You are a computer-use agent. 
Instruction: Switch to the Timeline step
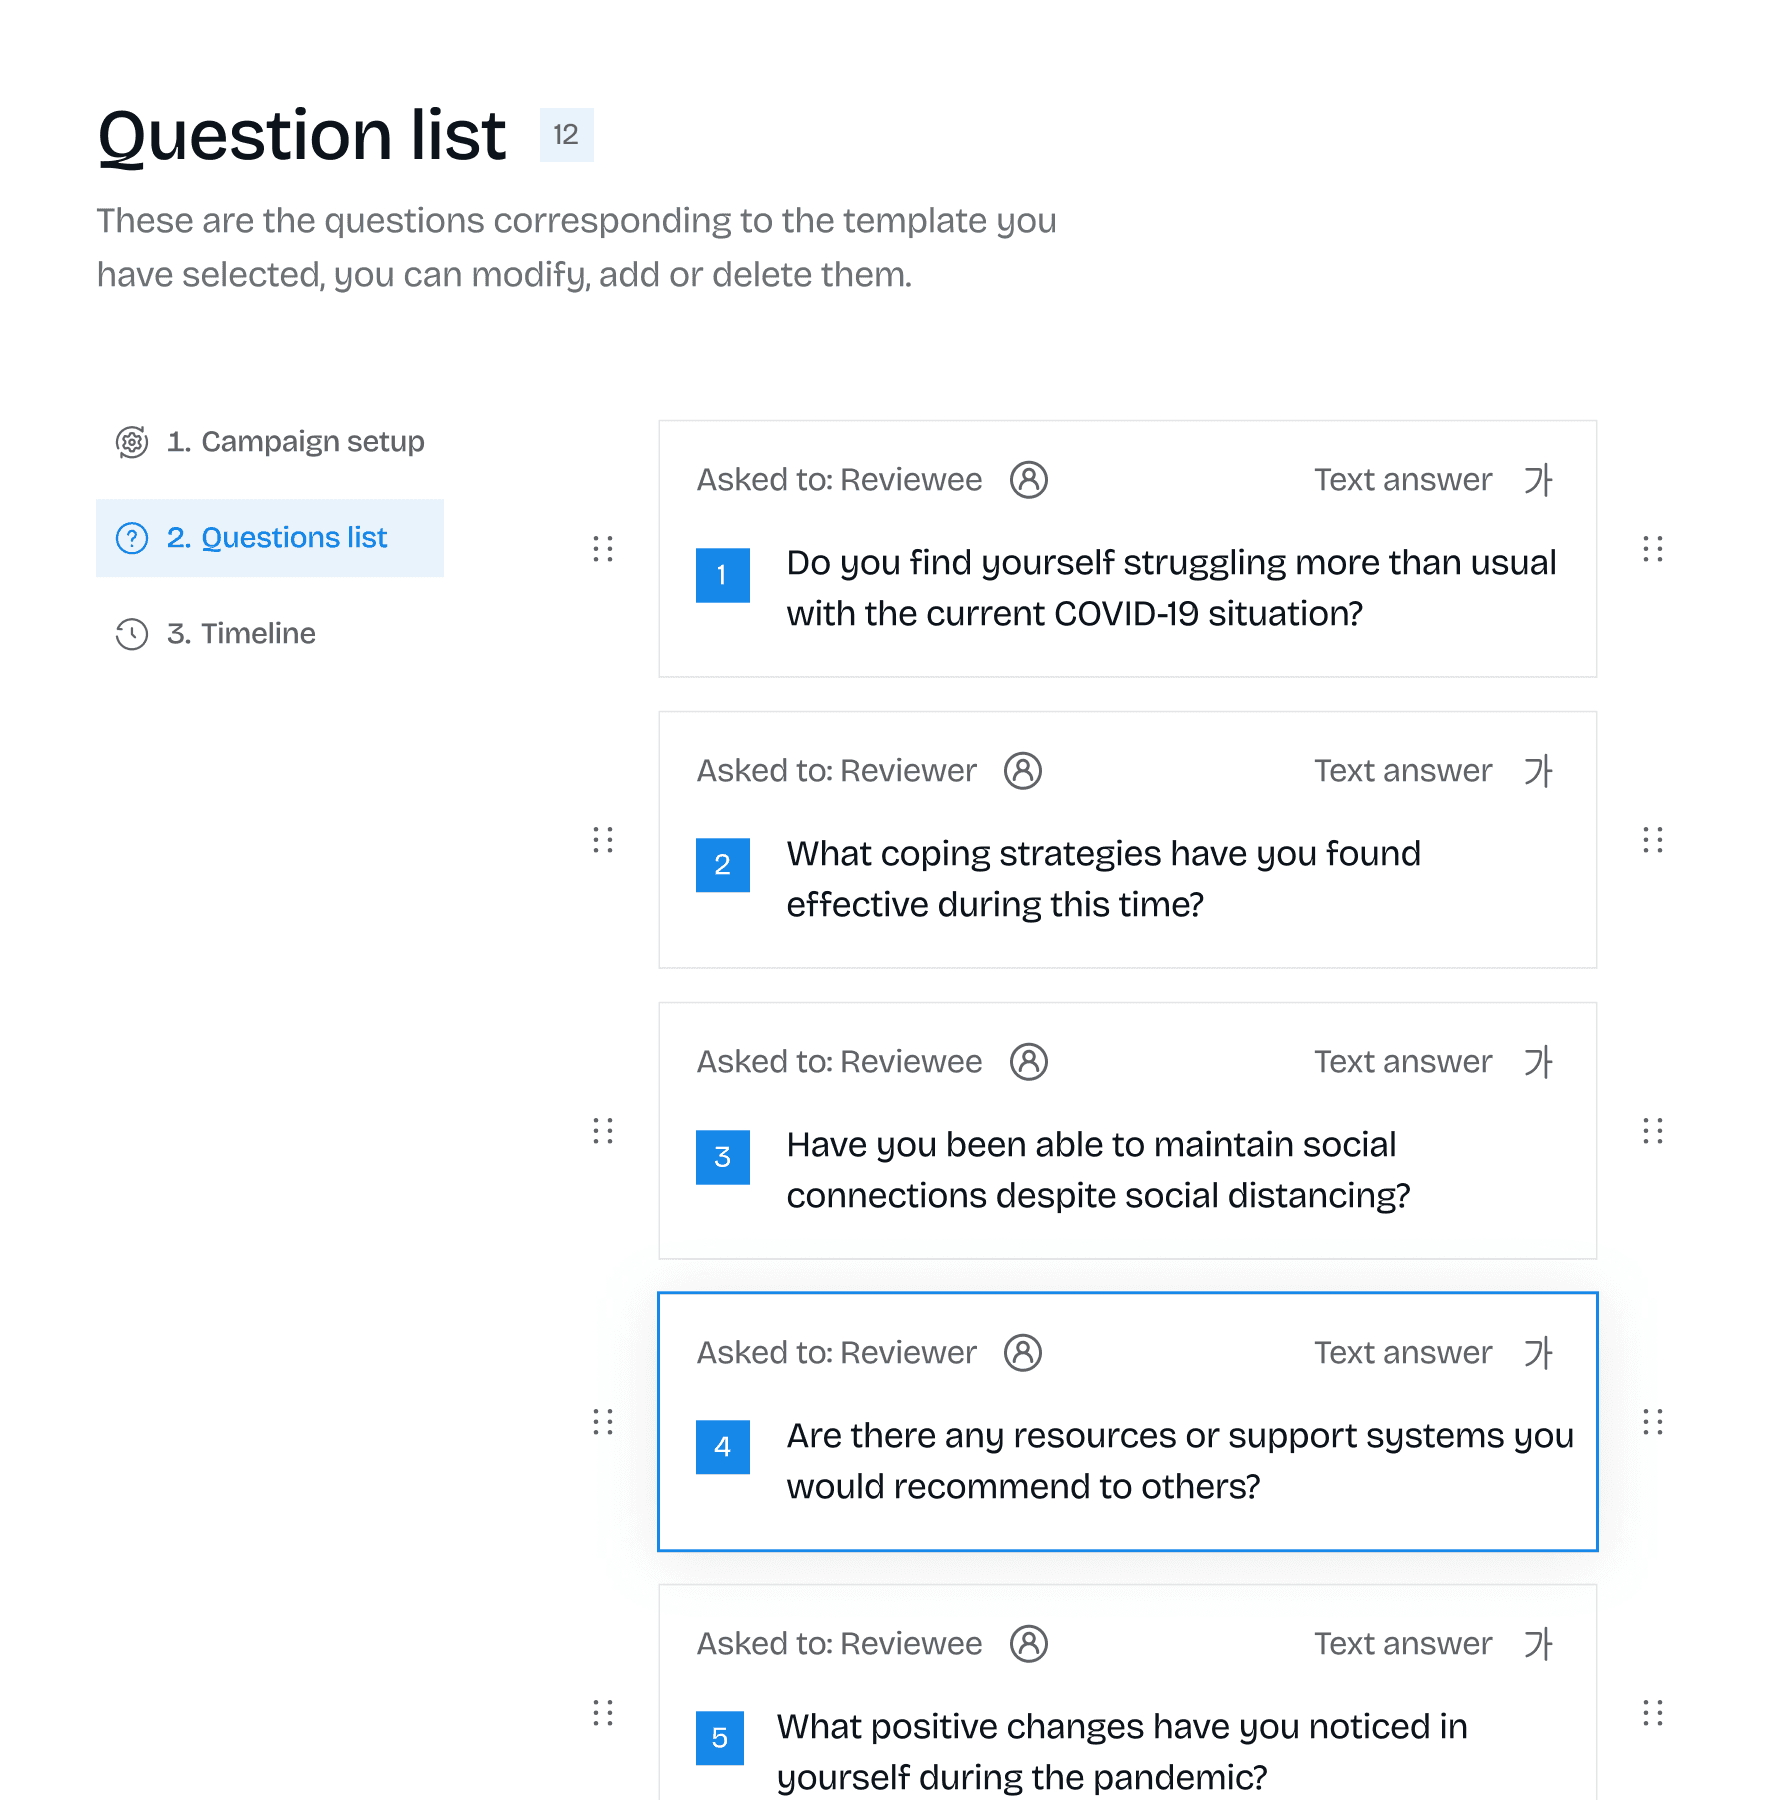[x=242, y=634]
